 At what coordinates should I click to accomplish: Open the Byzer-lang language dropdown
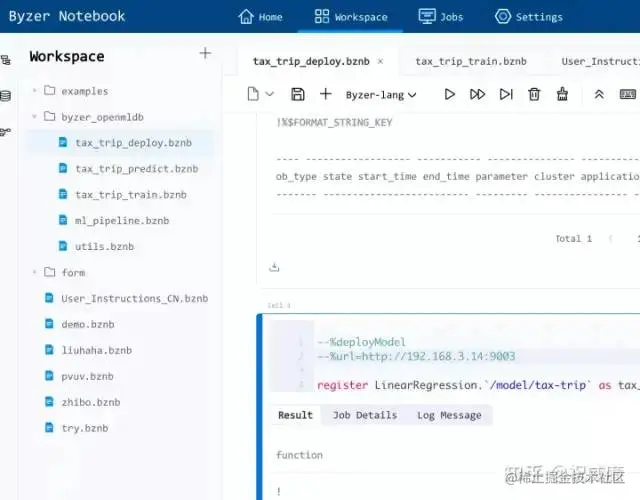[381, 95]
